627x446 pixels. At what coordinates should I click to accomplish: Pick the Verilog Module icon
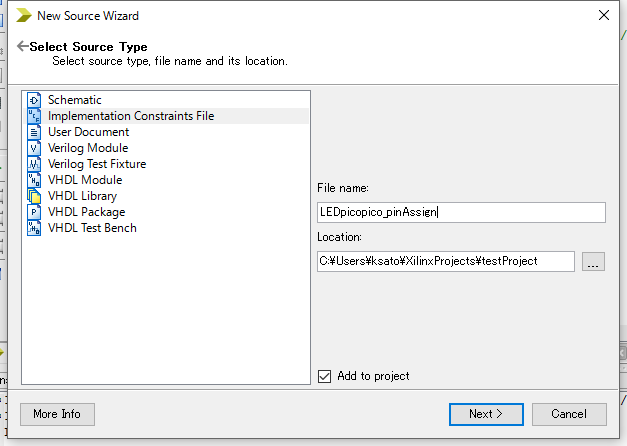pyautogui.click(x=34, y=148)
